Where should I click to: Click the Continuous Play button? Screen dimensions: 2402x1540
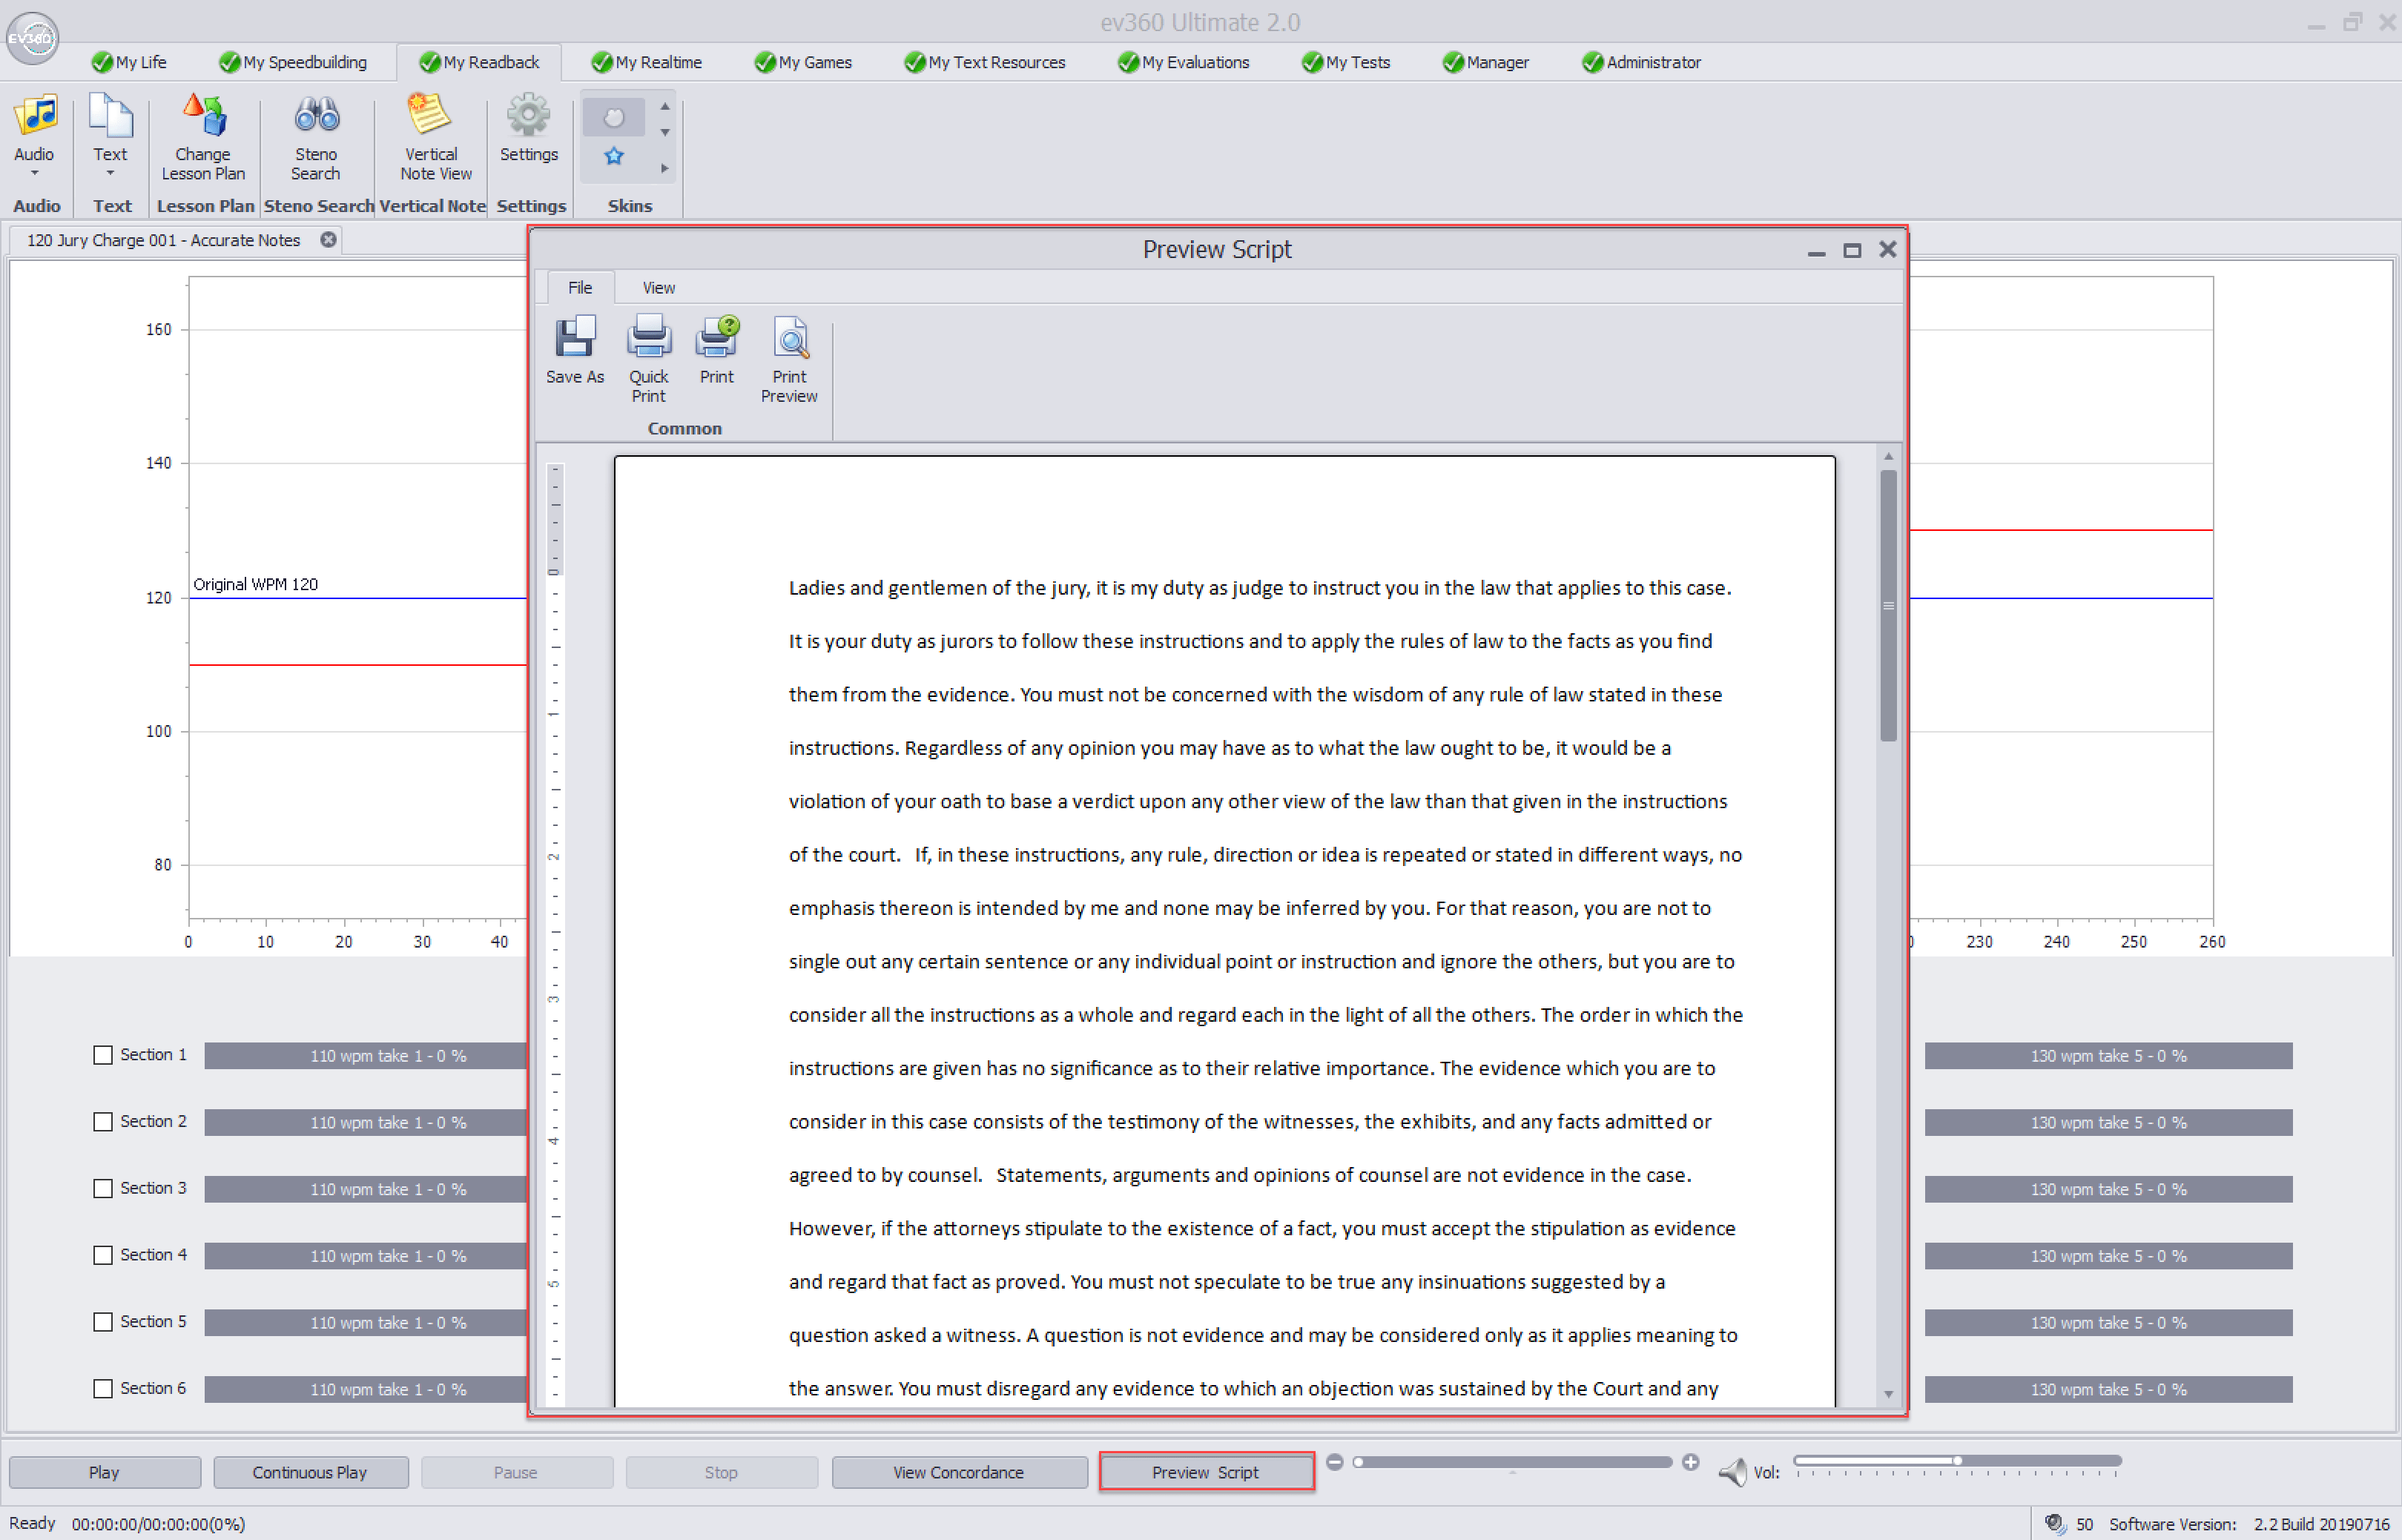point(310,1472)
